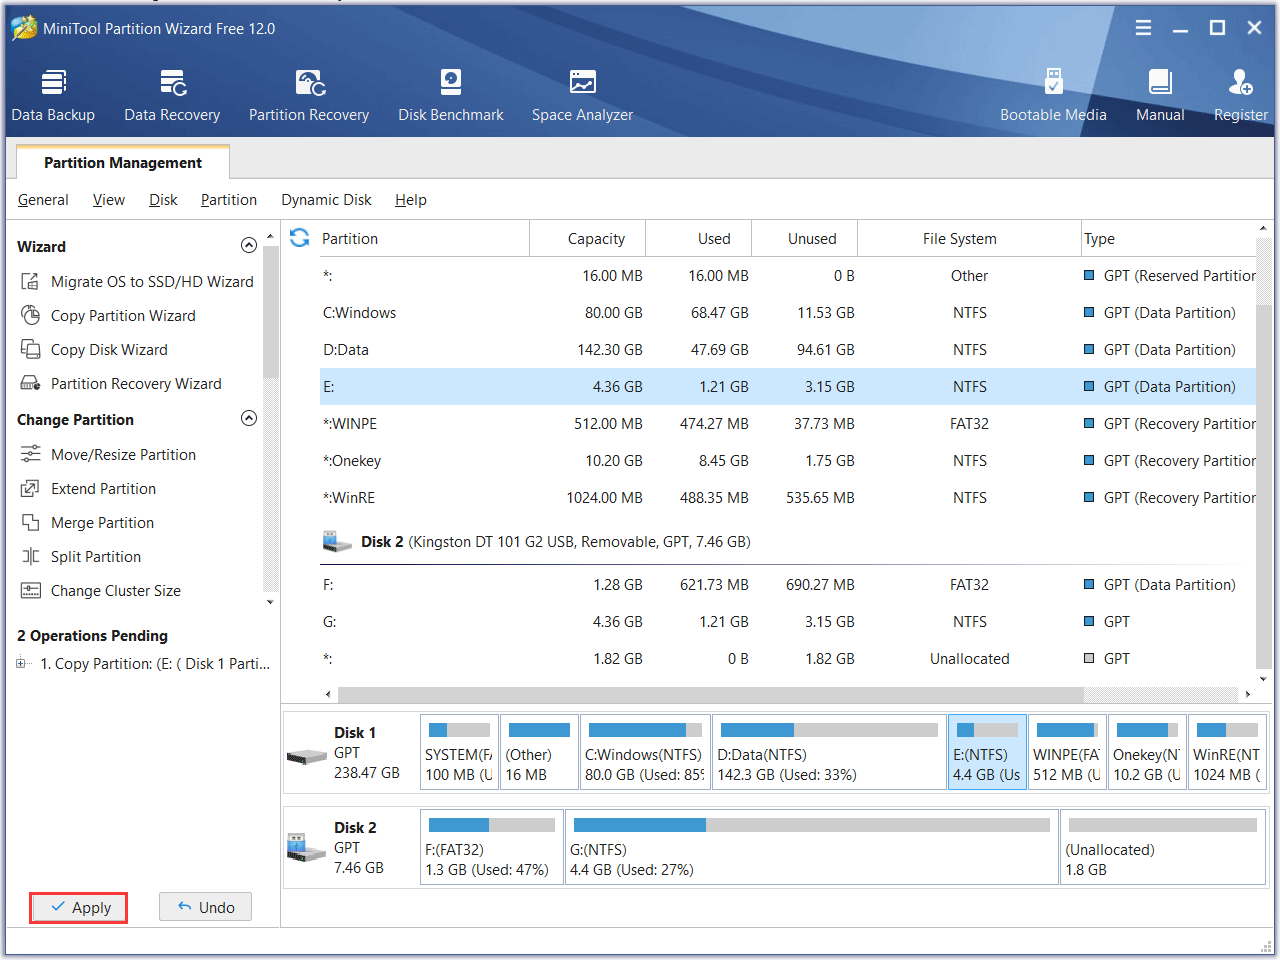Select the G:(NTFS) block in Disk 2 map
The width and height of the screenshot is (1280, 960).
(x=812, y=847)
